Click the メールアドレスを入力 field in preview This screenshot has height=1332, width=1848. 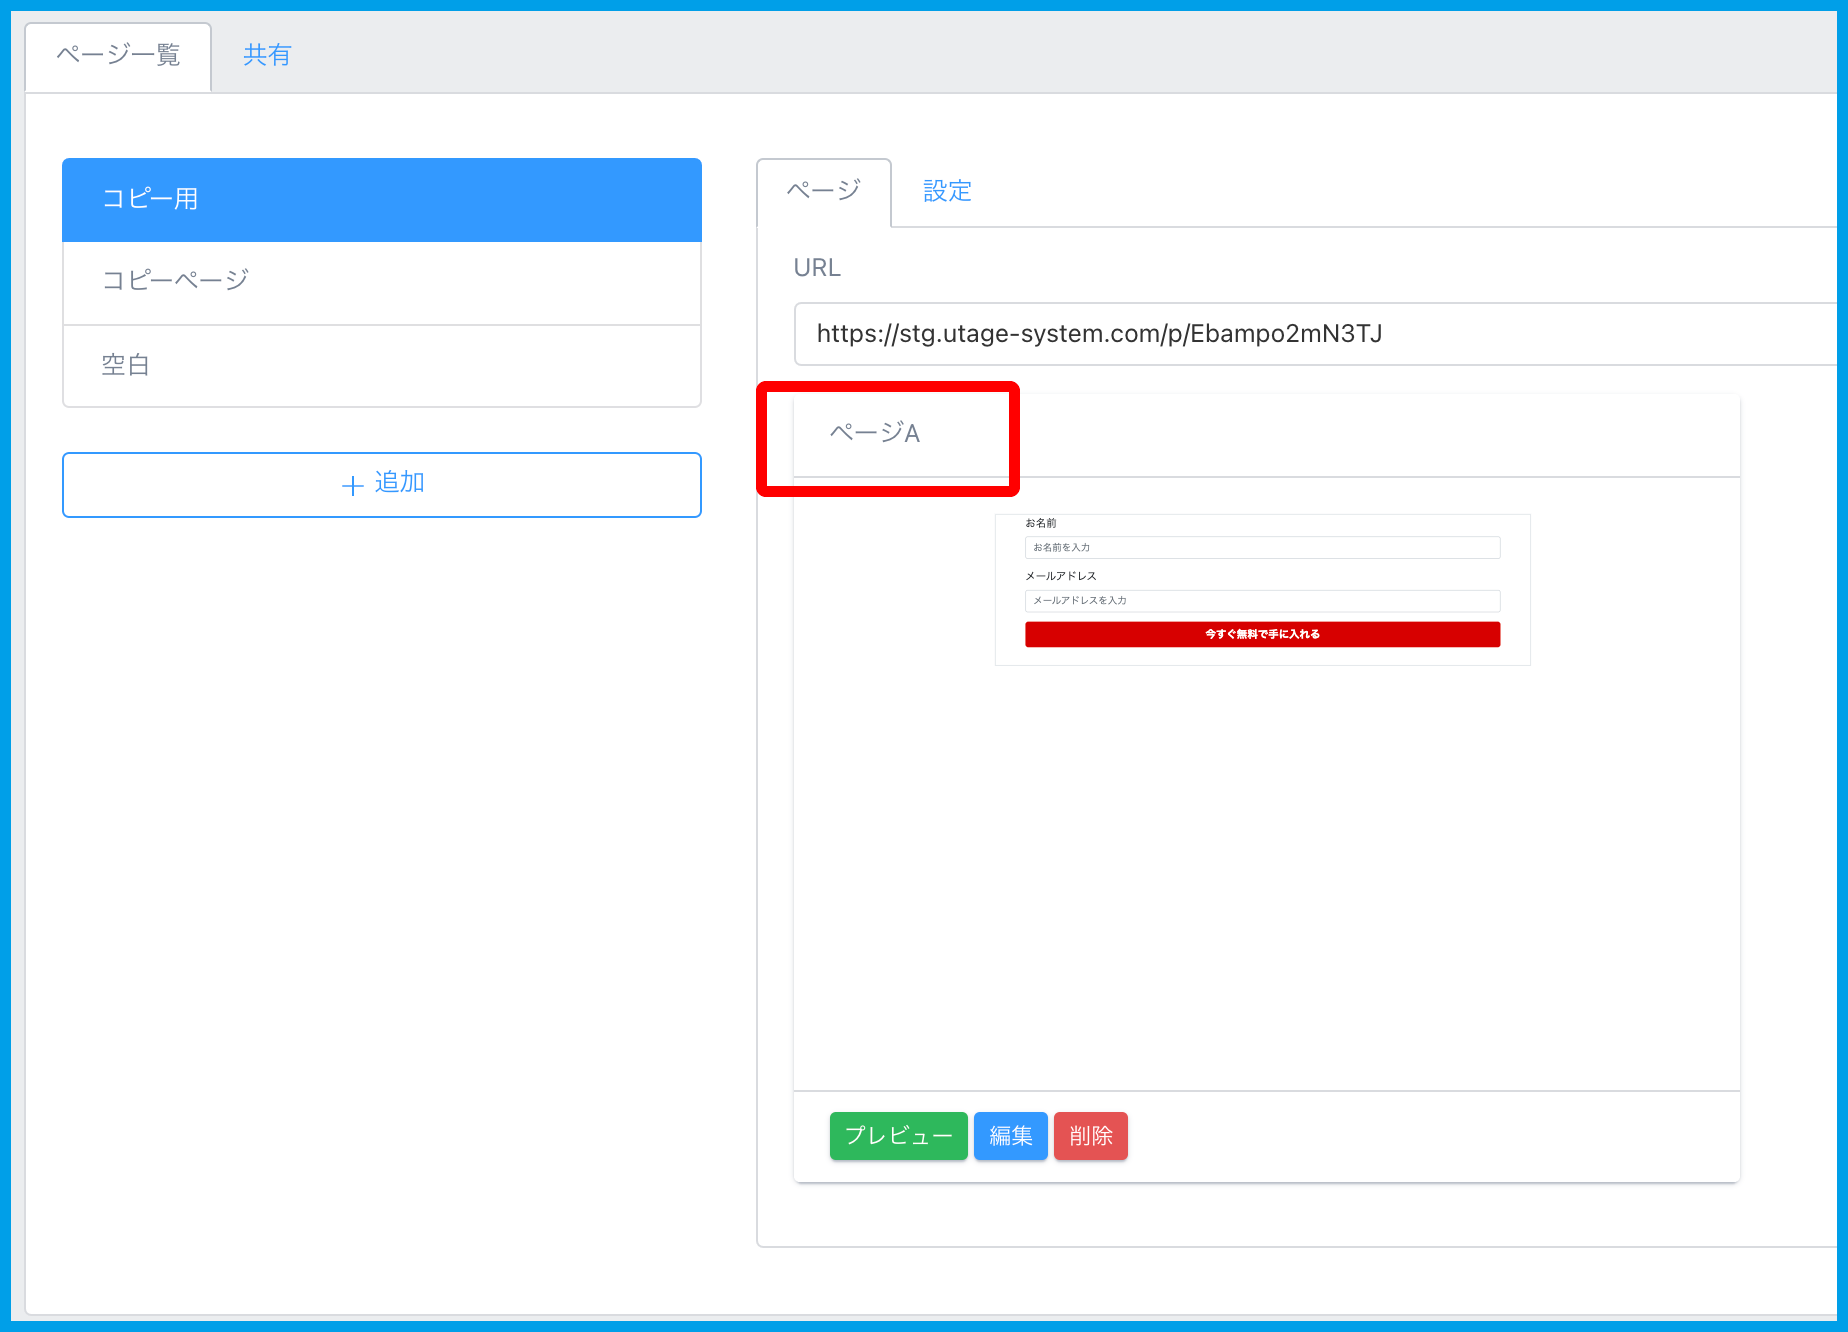pyautogui.click(x=1262, y=601)
